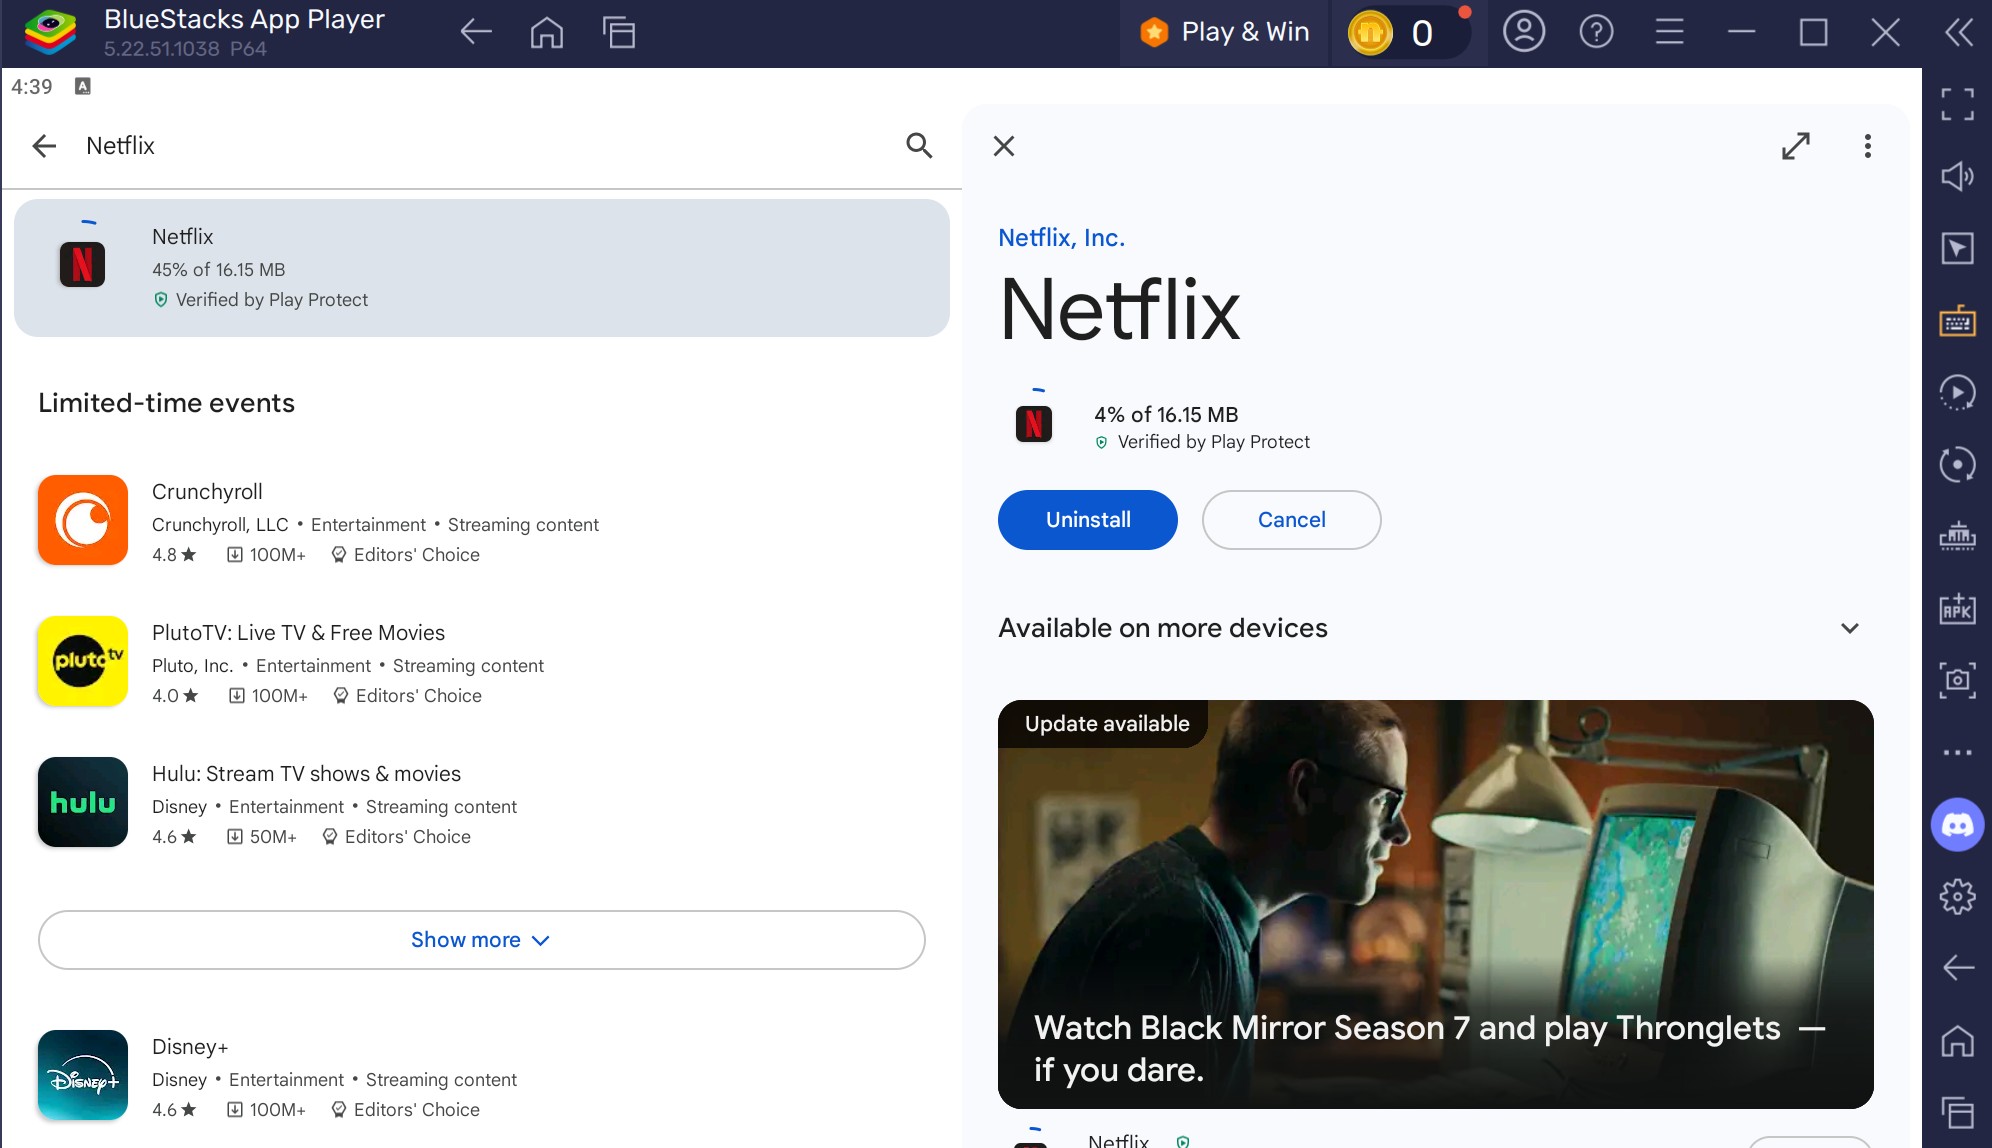
Task: Enter fullscreen mode from sidebar
Action: [x=1957, y=104]
